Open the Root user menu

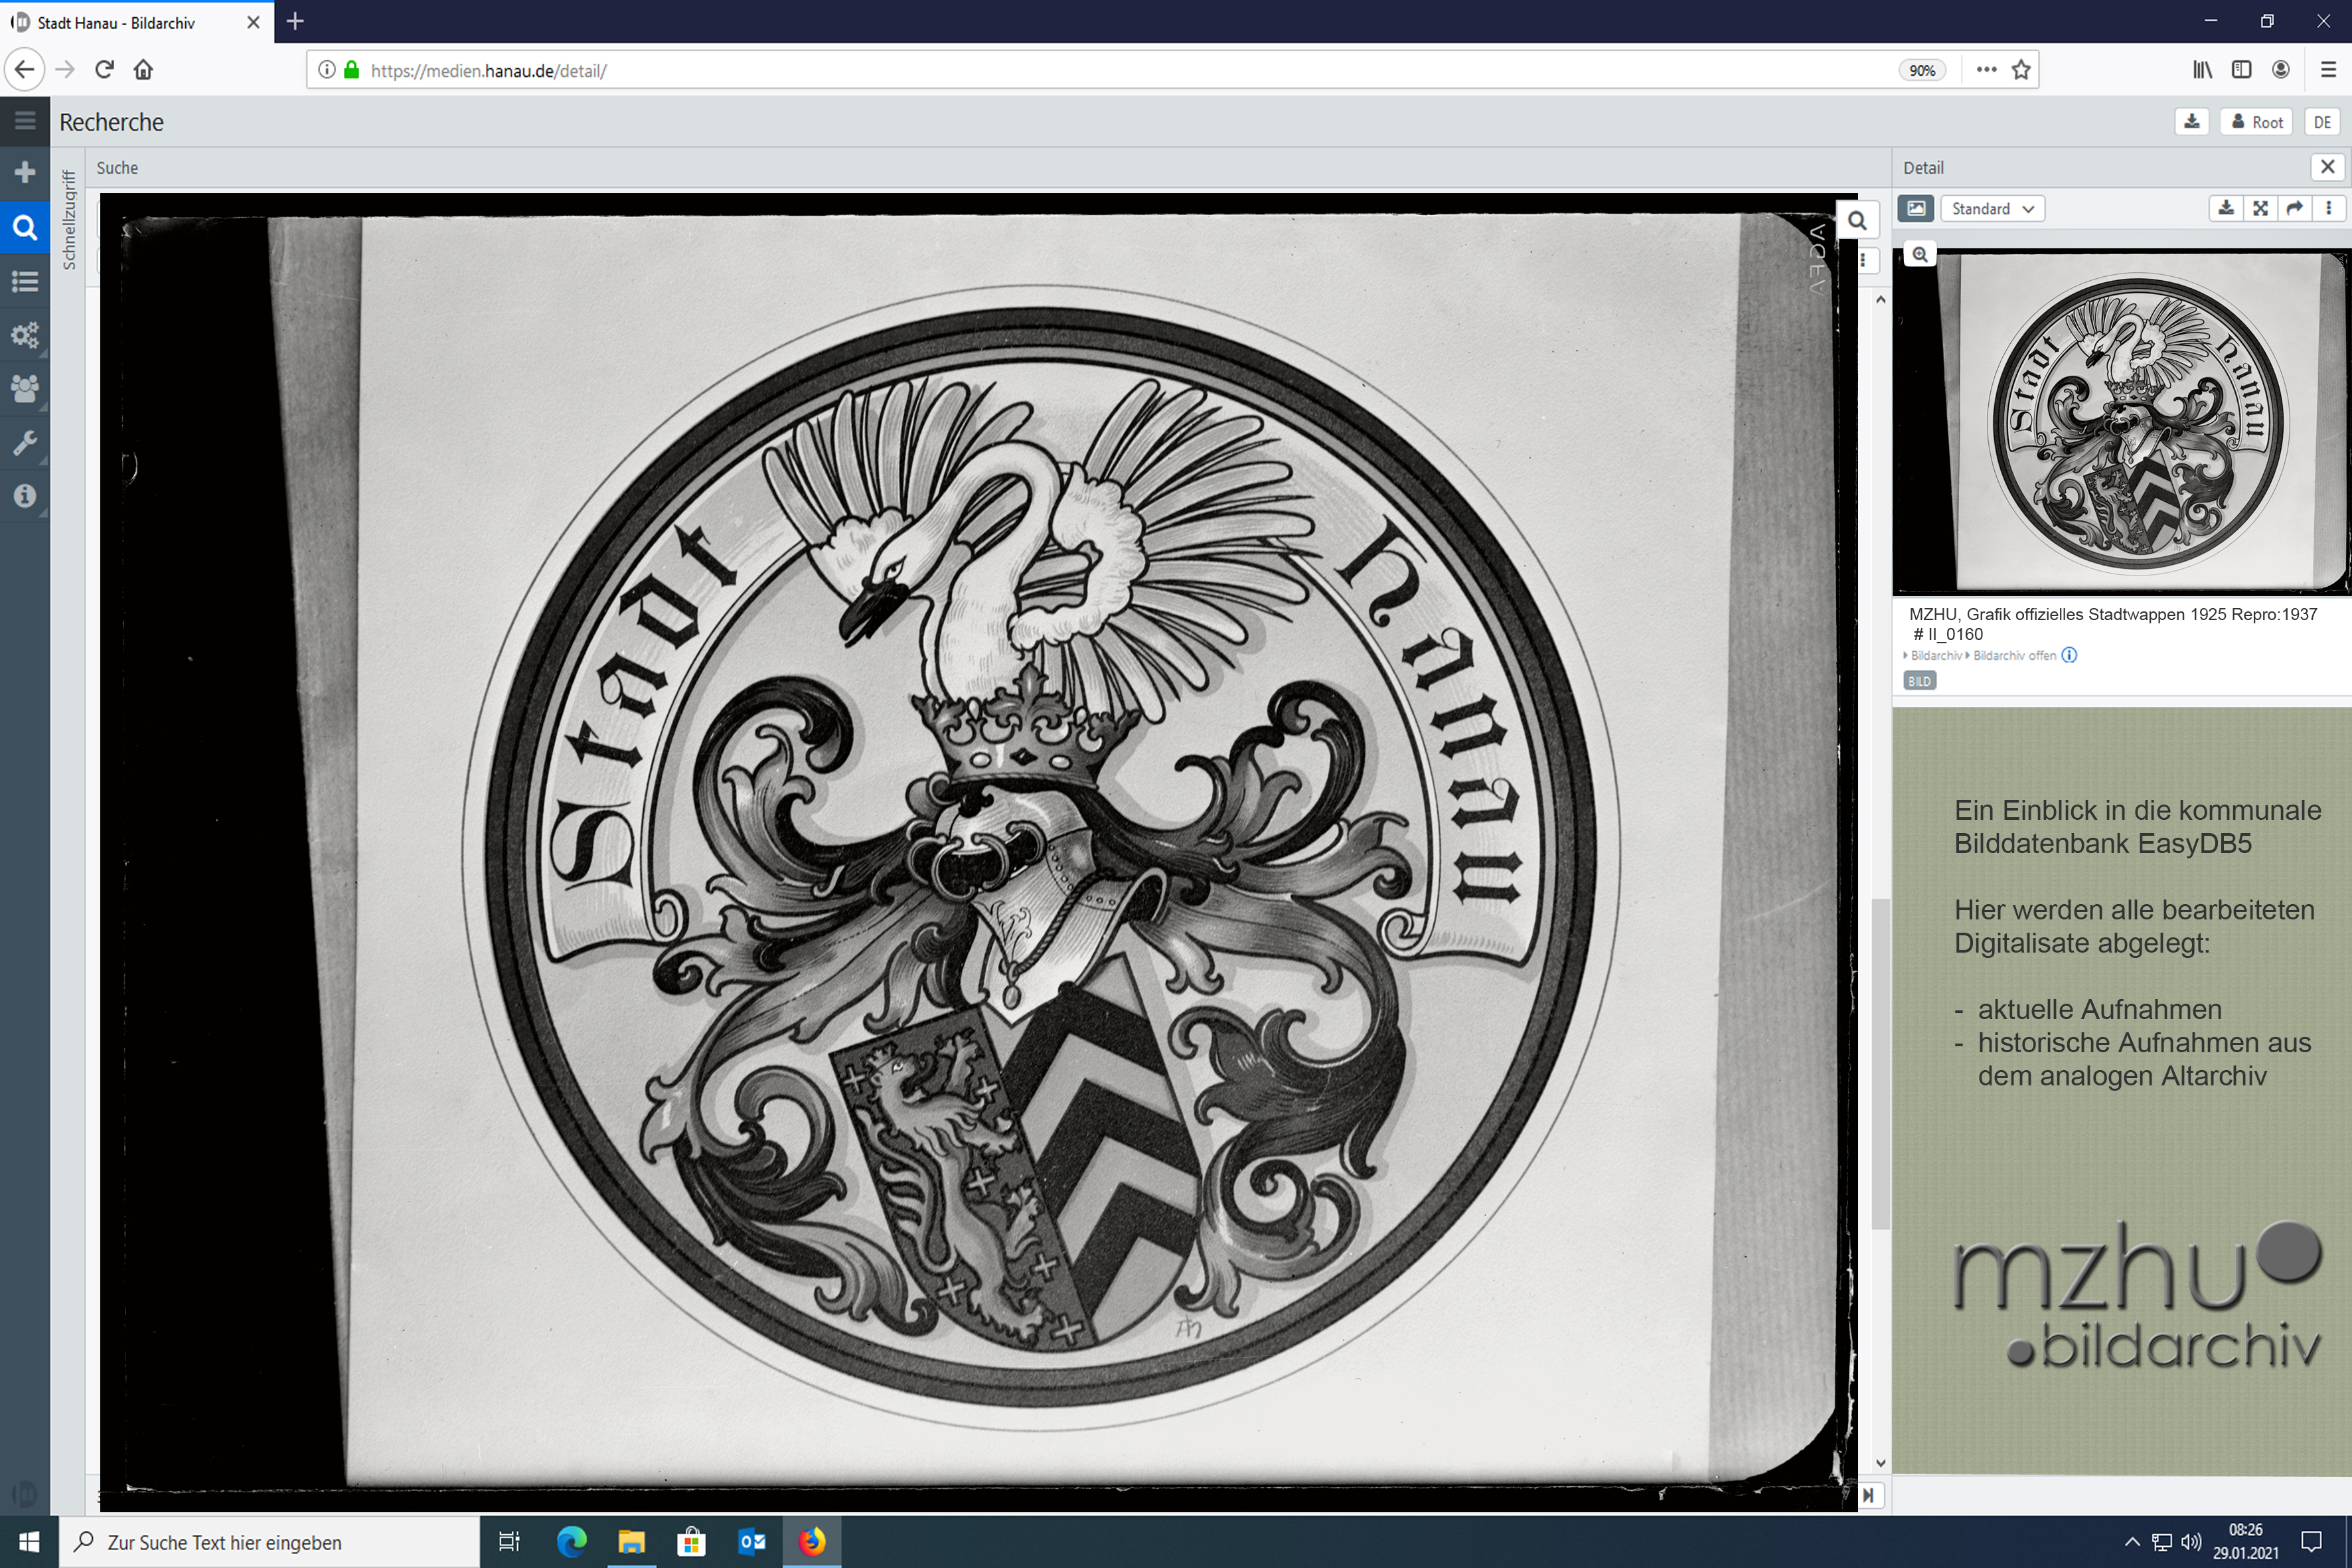click(x=2257, y=122)
